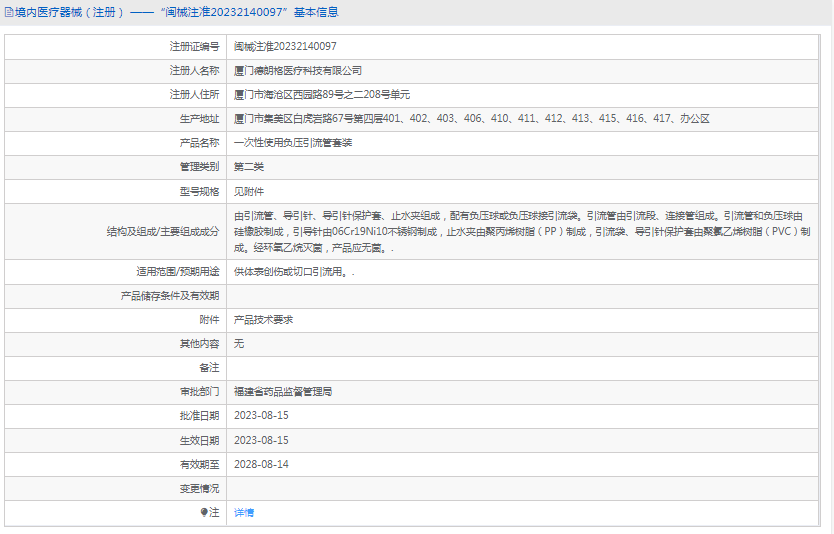Click the 产品名称 label
This screenshot has width=834, height=534.
[x=199, y=143]
